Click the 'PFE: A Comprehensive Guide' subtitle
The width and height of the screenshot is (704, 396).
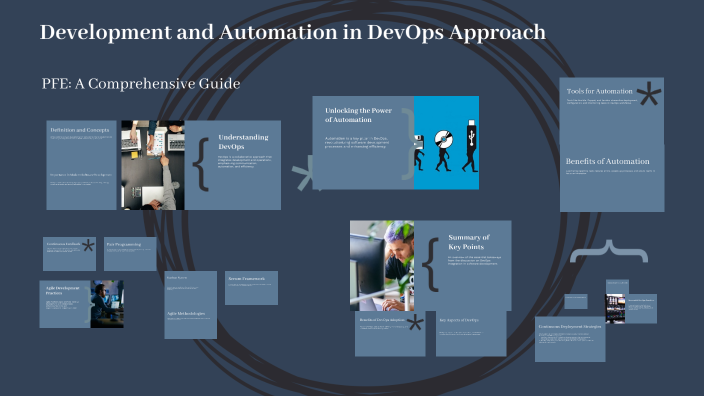[x=141, y=84]
